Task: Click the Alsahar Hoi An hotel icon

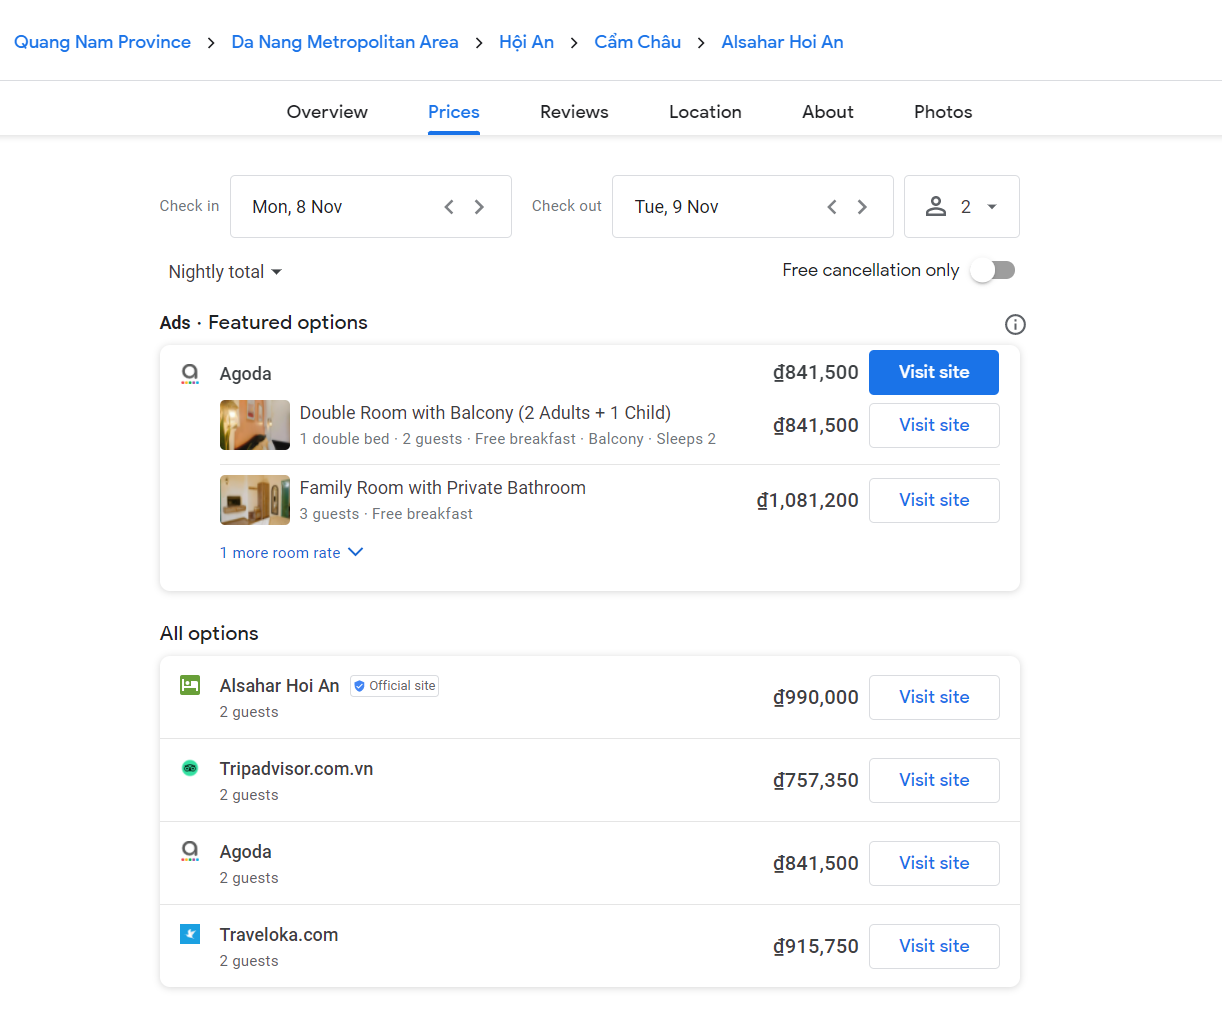Action: (x=190, y=685)
